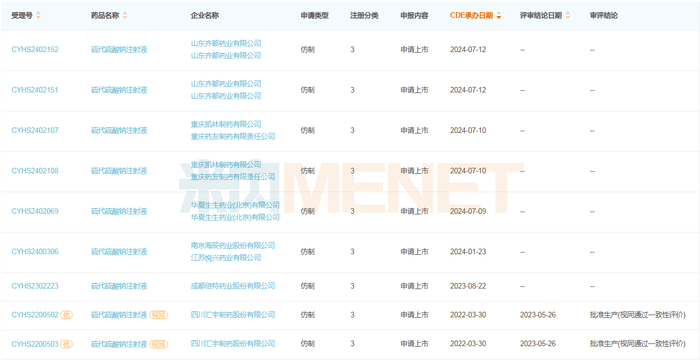Click the 企业名称 column header
700x360 pixels.
click(x=205, y=15)
